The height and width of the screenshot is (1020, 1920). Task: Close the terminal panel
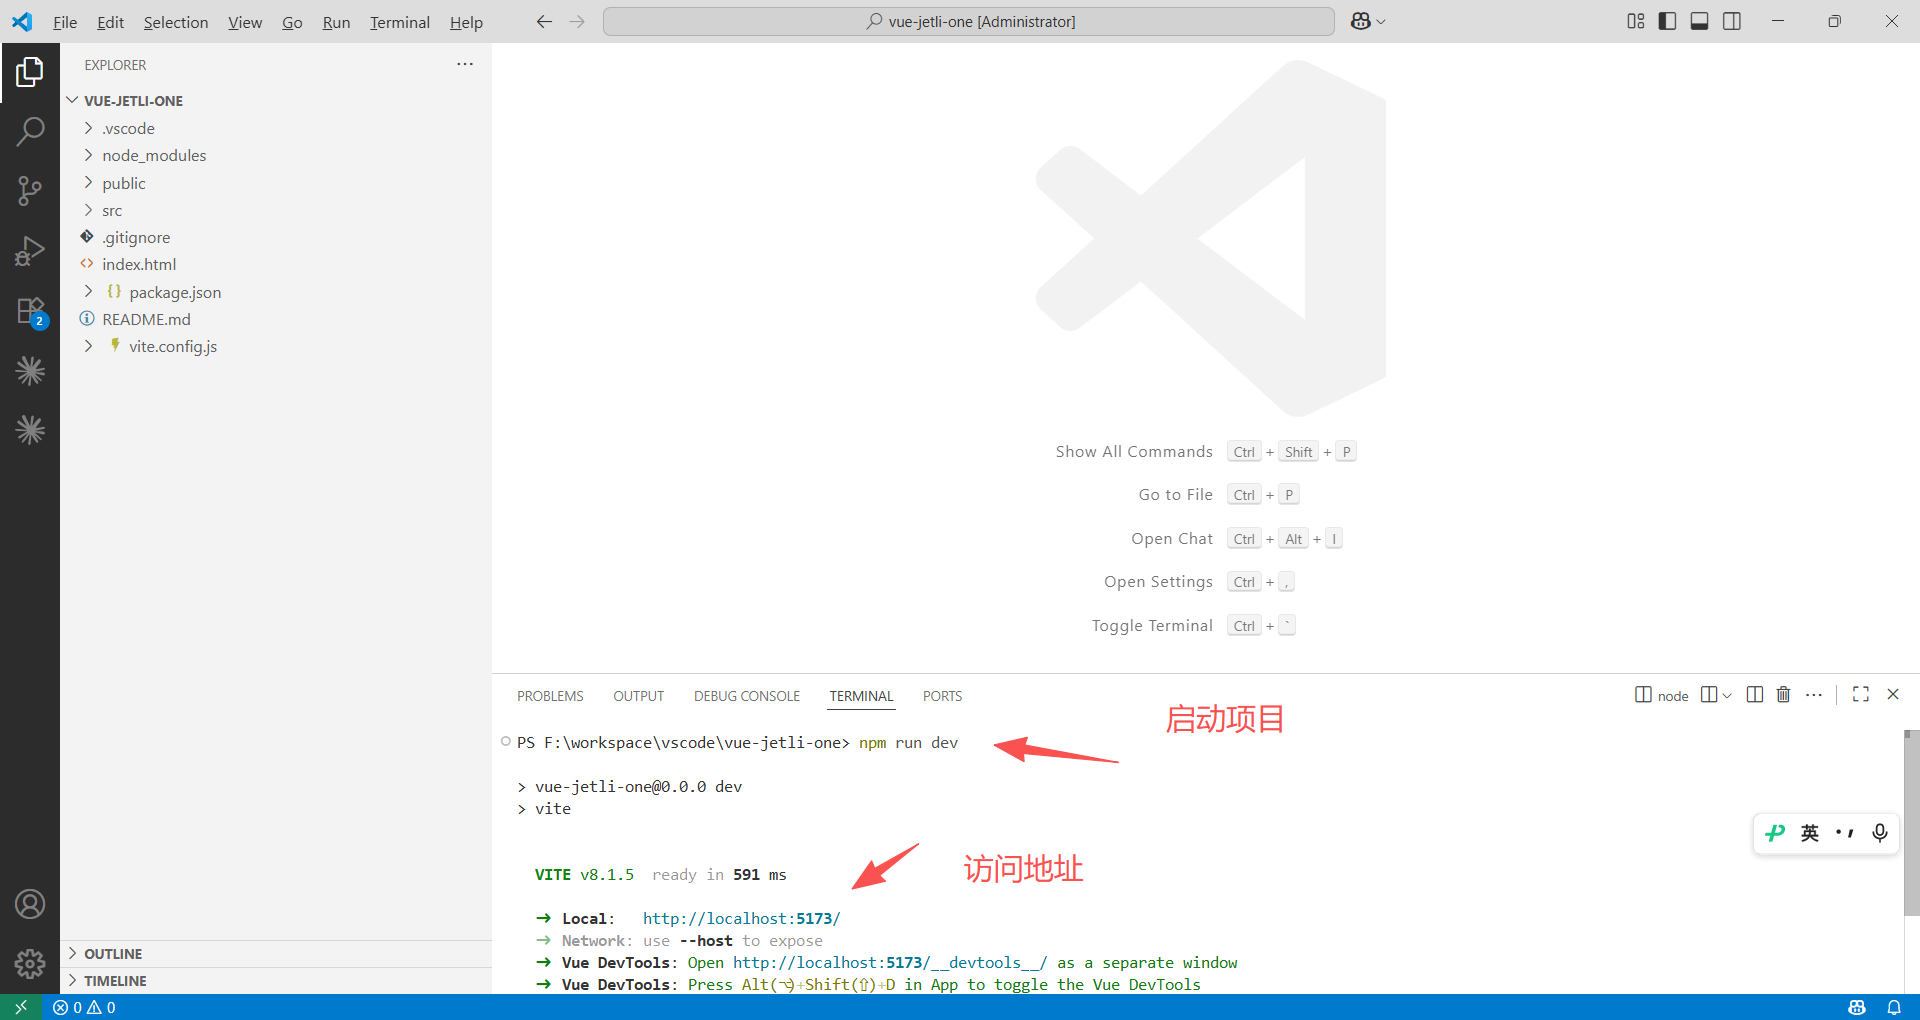[x=1893, y=694]
